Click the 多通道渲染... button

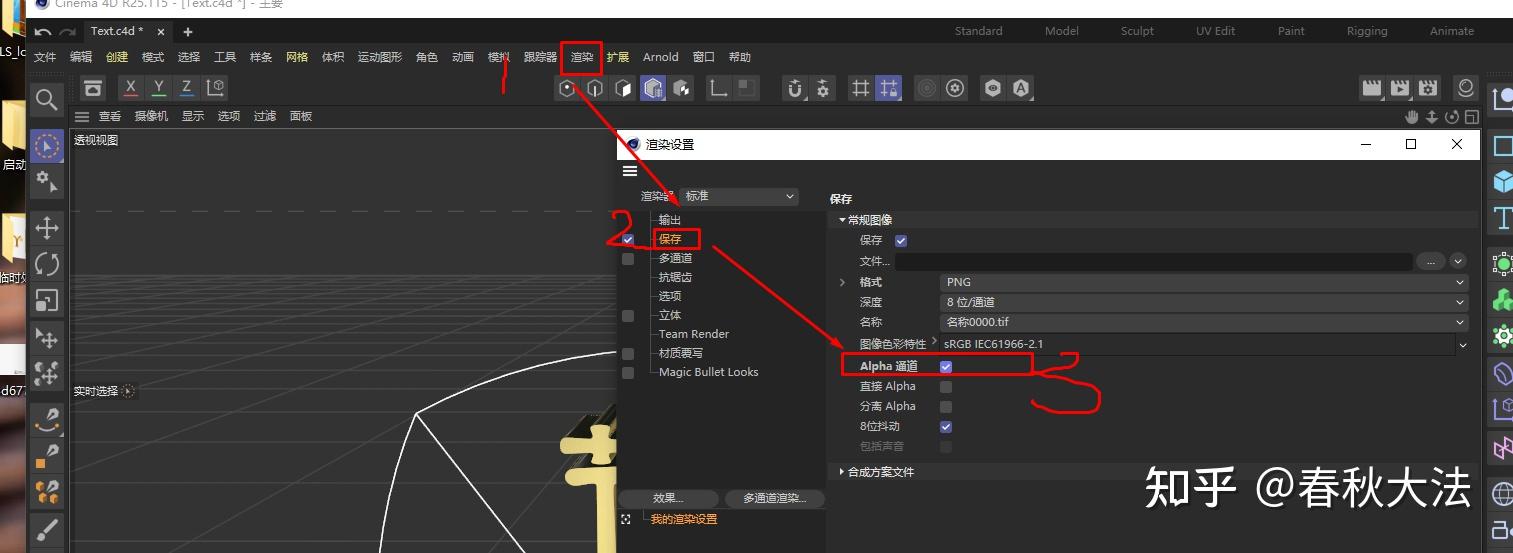coord(774,498)
